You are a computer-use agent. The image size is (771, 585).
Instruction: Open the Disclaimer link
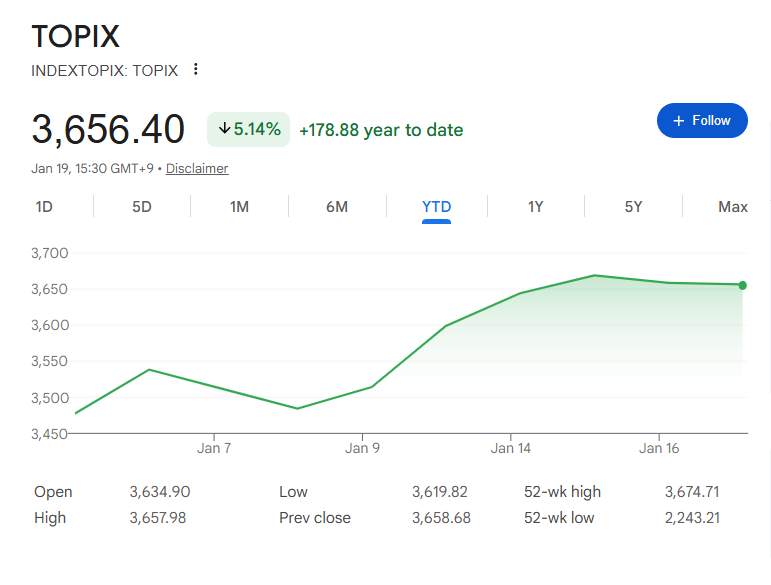[x=197, y=168]
